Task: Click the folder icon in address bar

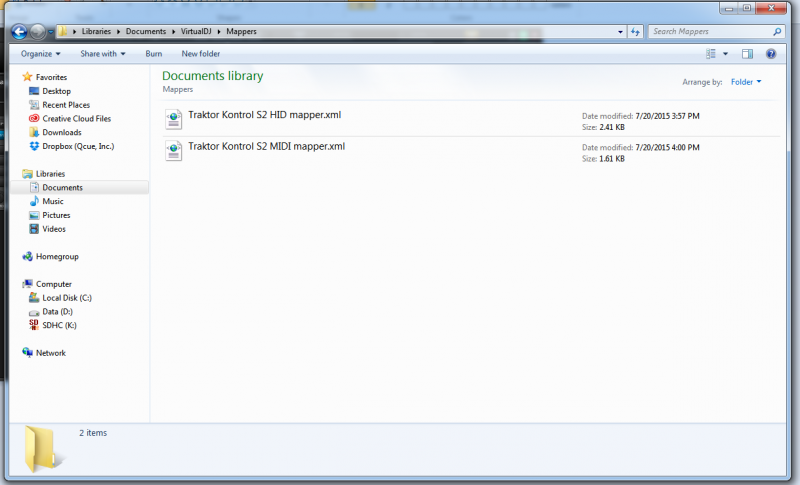Action: pos(62,32)
